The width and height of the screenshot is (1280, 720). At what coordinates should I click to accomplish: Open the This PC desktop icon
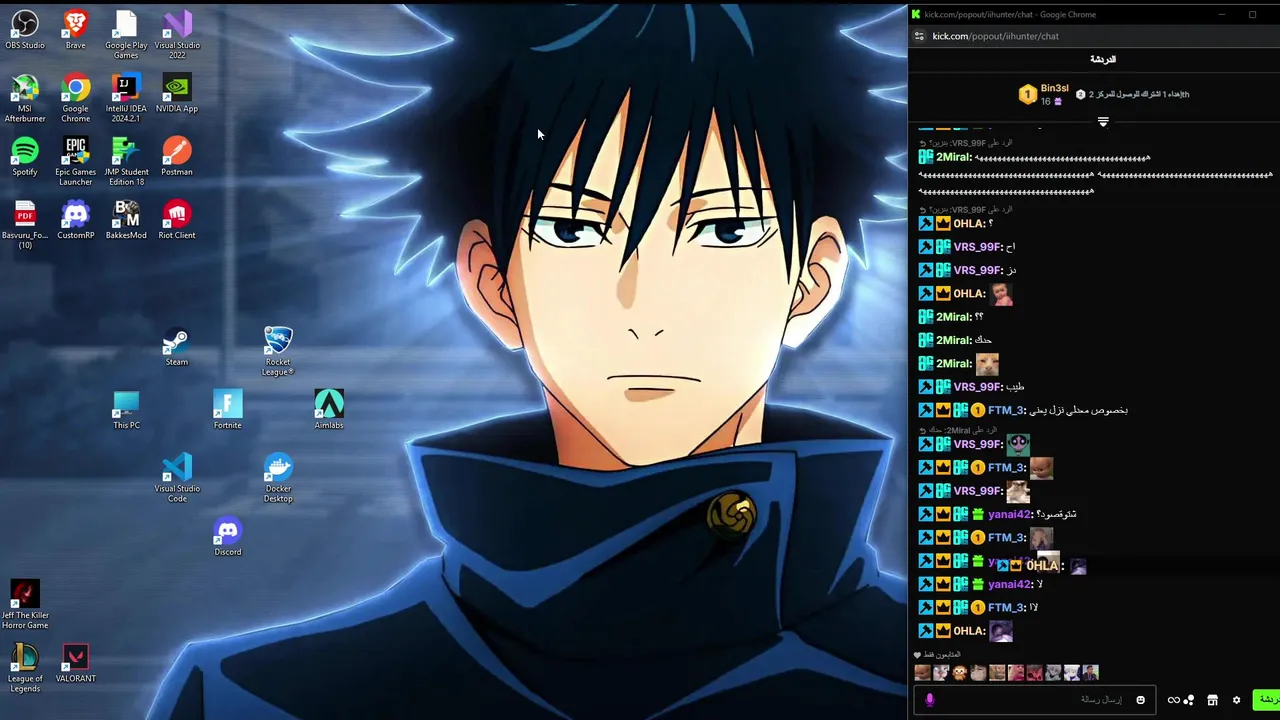[126, 409]
